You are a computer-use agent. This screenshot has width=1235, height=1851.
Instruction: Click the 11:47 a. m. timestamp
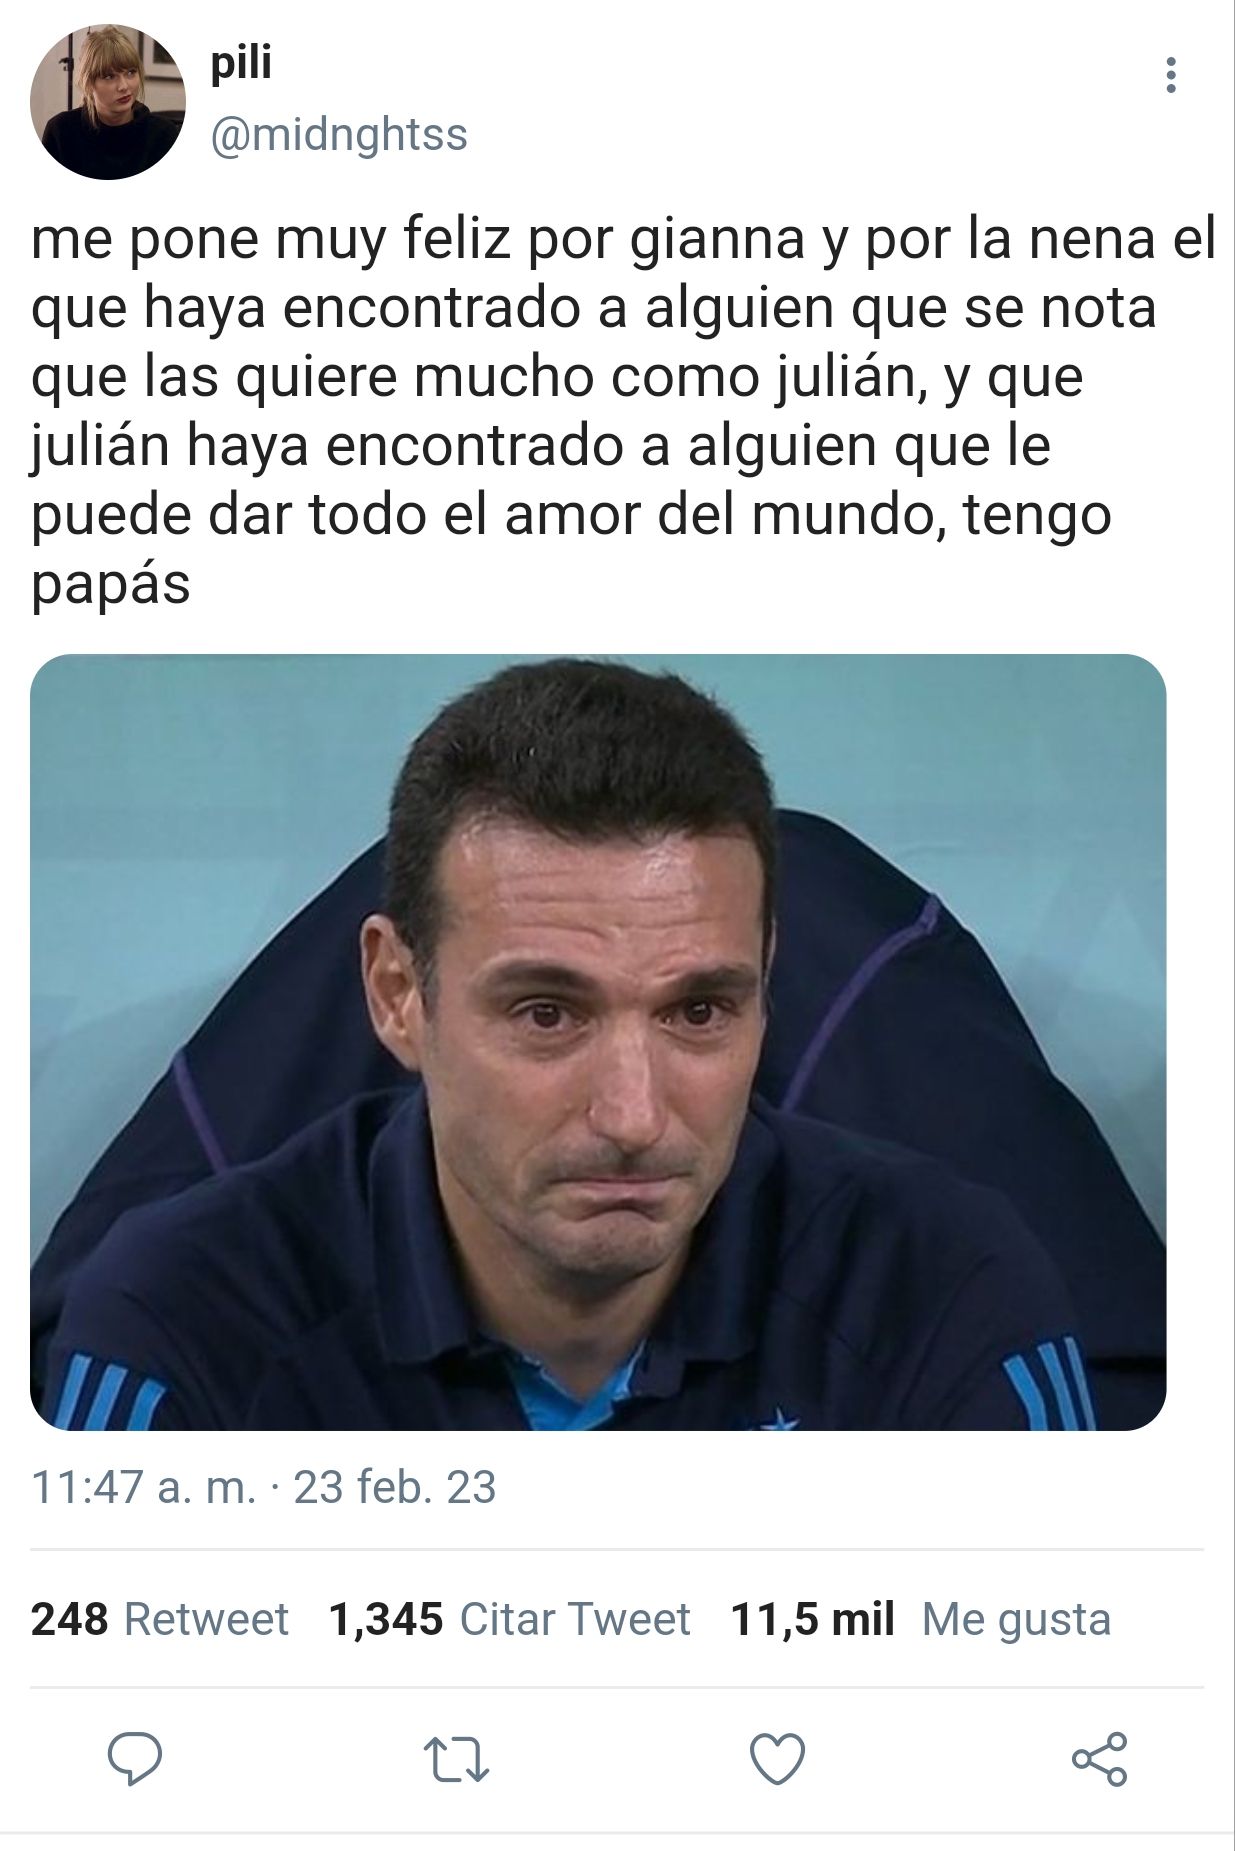pos(143,1487)
